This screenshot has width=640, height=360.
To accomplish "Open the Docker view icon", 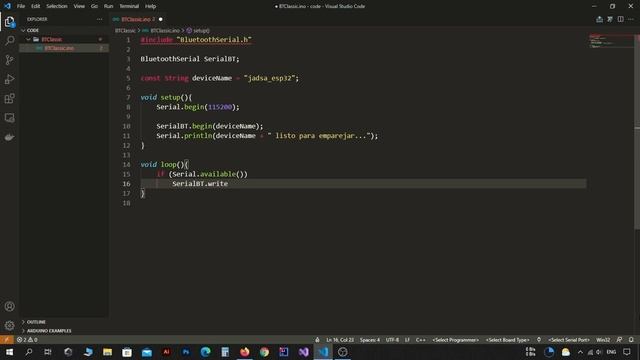I will point(9,137).
